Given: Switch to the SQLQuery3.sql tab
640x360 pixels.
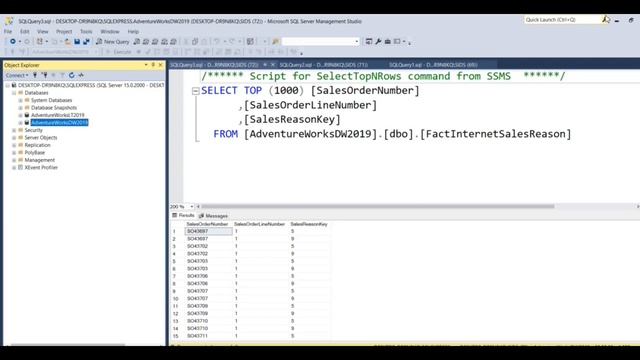Looking at the screenshot, I should (214, 65).
